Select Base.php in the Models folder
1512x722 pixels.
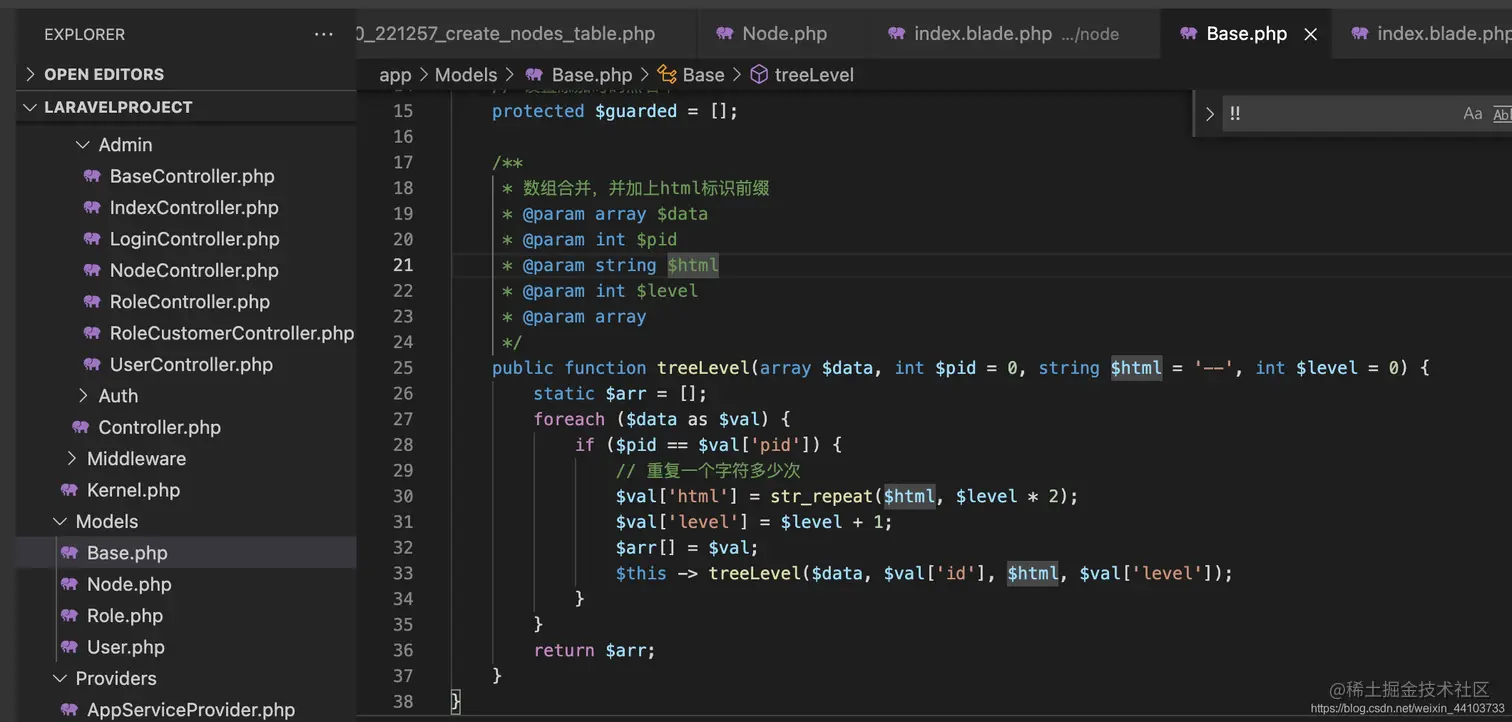pyautogui.click(x=127, y=553)
